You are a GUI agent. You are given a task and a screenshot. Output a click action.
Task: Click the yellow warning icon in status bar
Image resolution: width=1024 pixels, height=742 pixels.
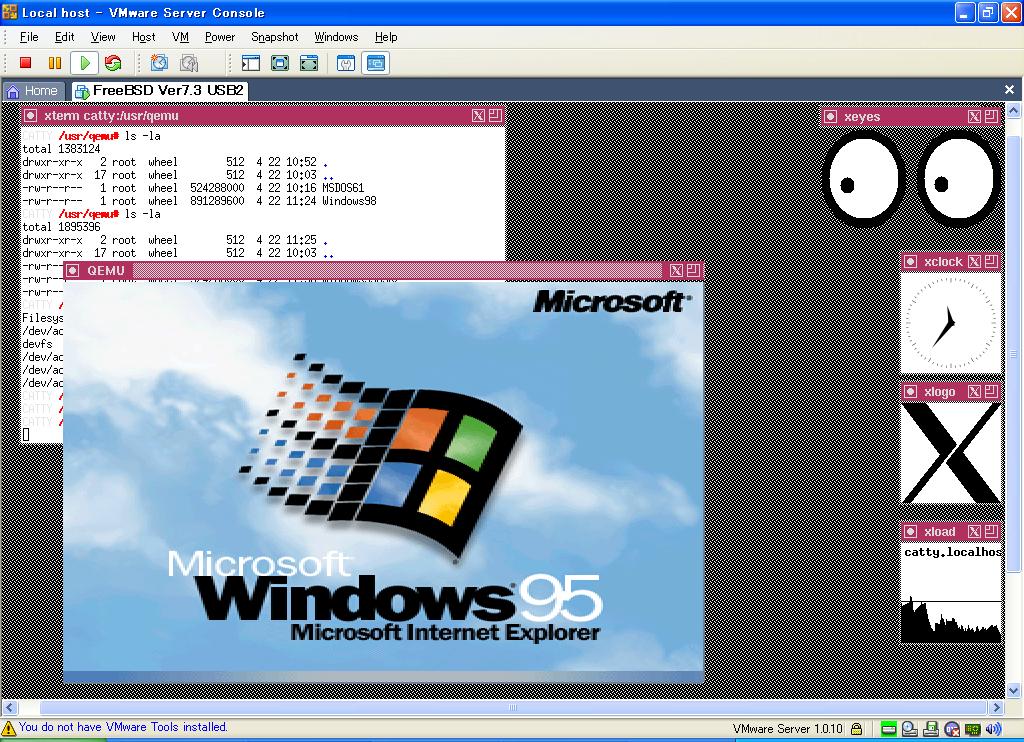[x=8, y=728]
